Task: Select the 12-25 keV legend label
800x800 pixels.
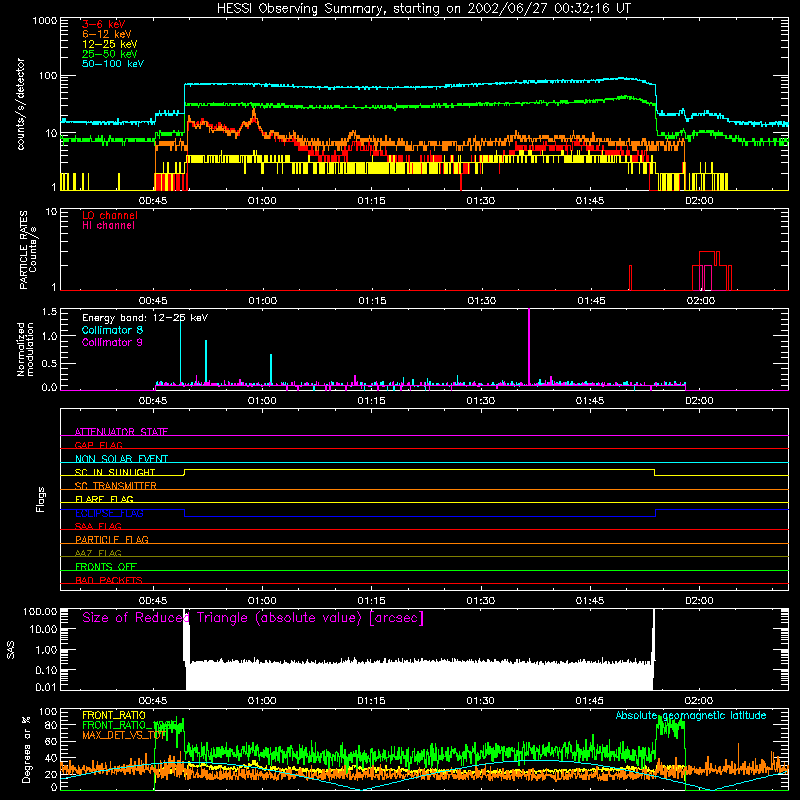Action: [x=109, y=44]
